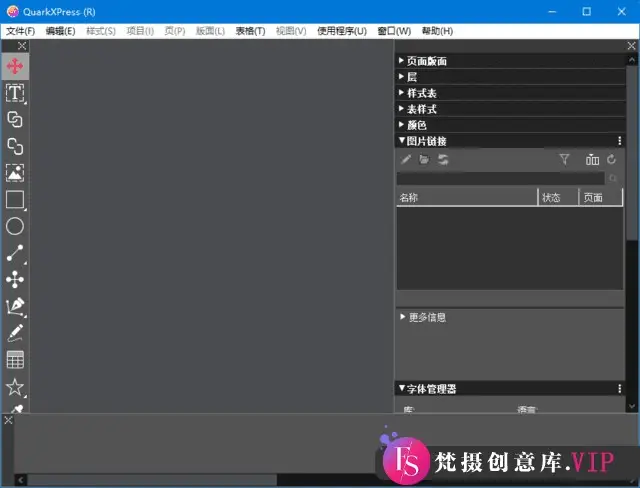Select the Item (move) tool

point(15,67)
